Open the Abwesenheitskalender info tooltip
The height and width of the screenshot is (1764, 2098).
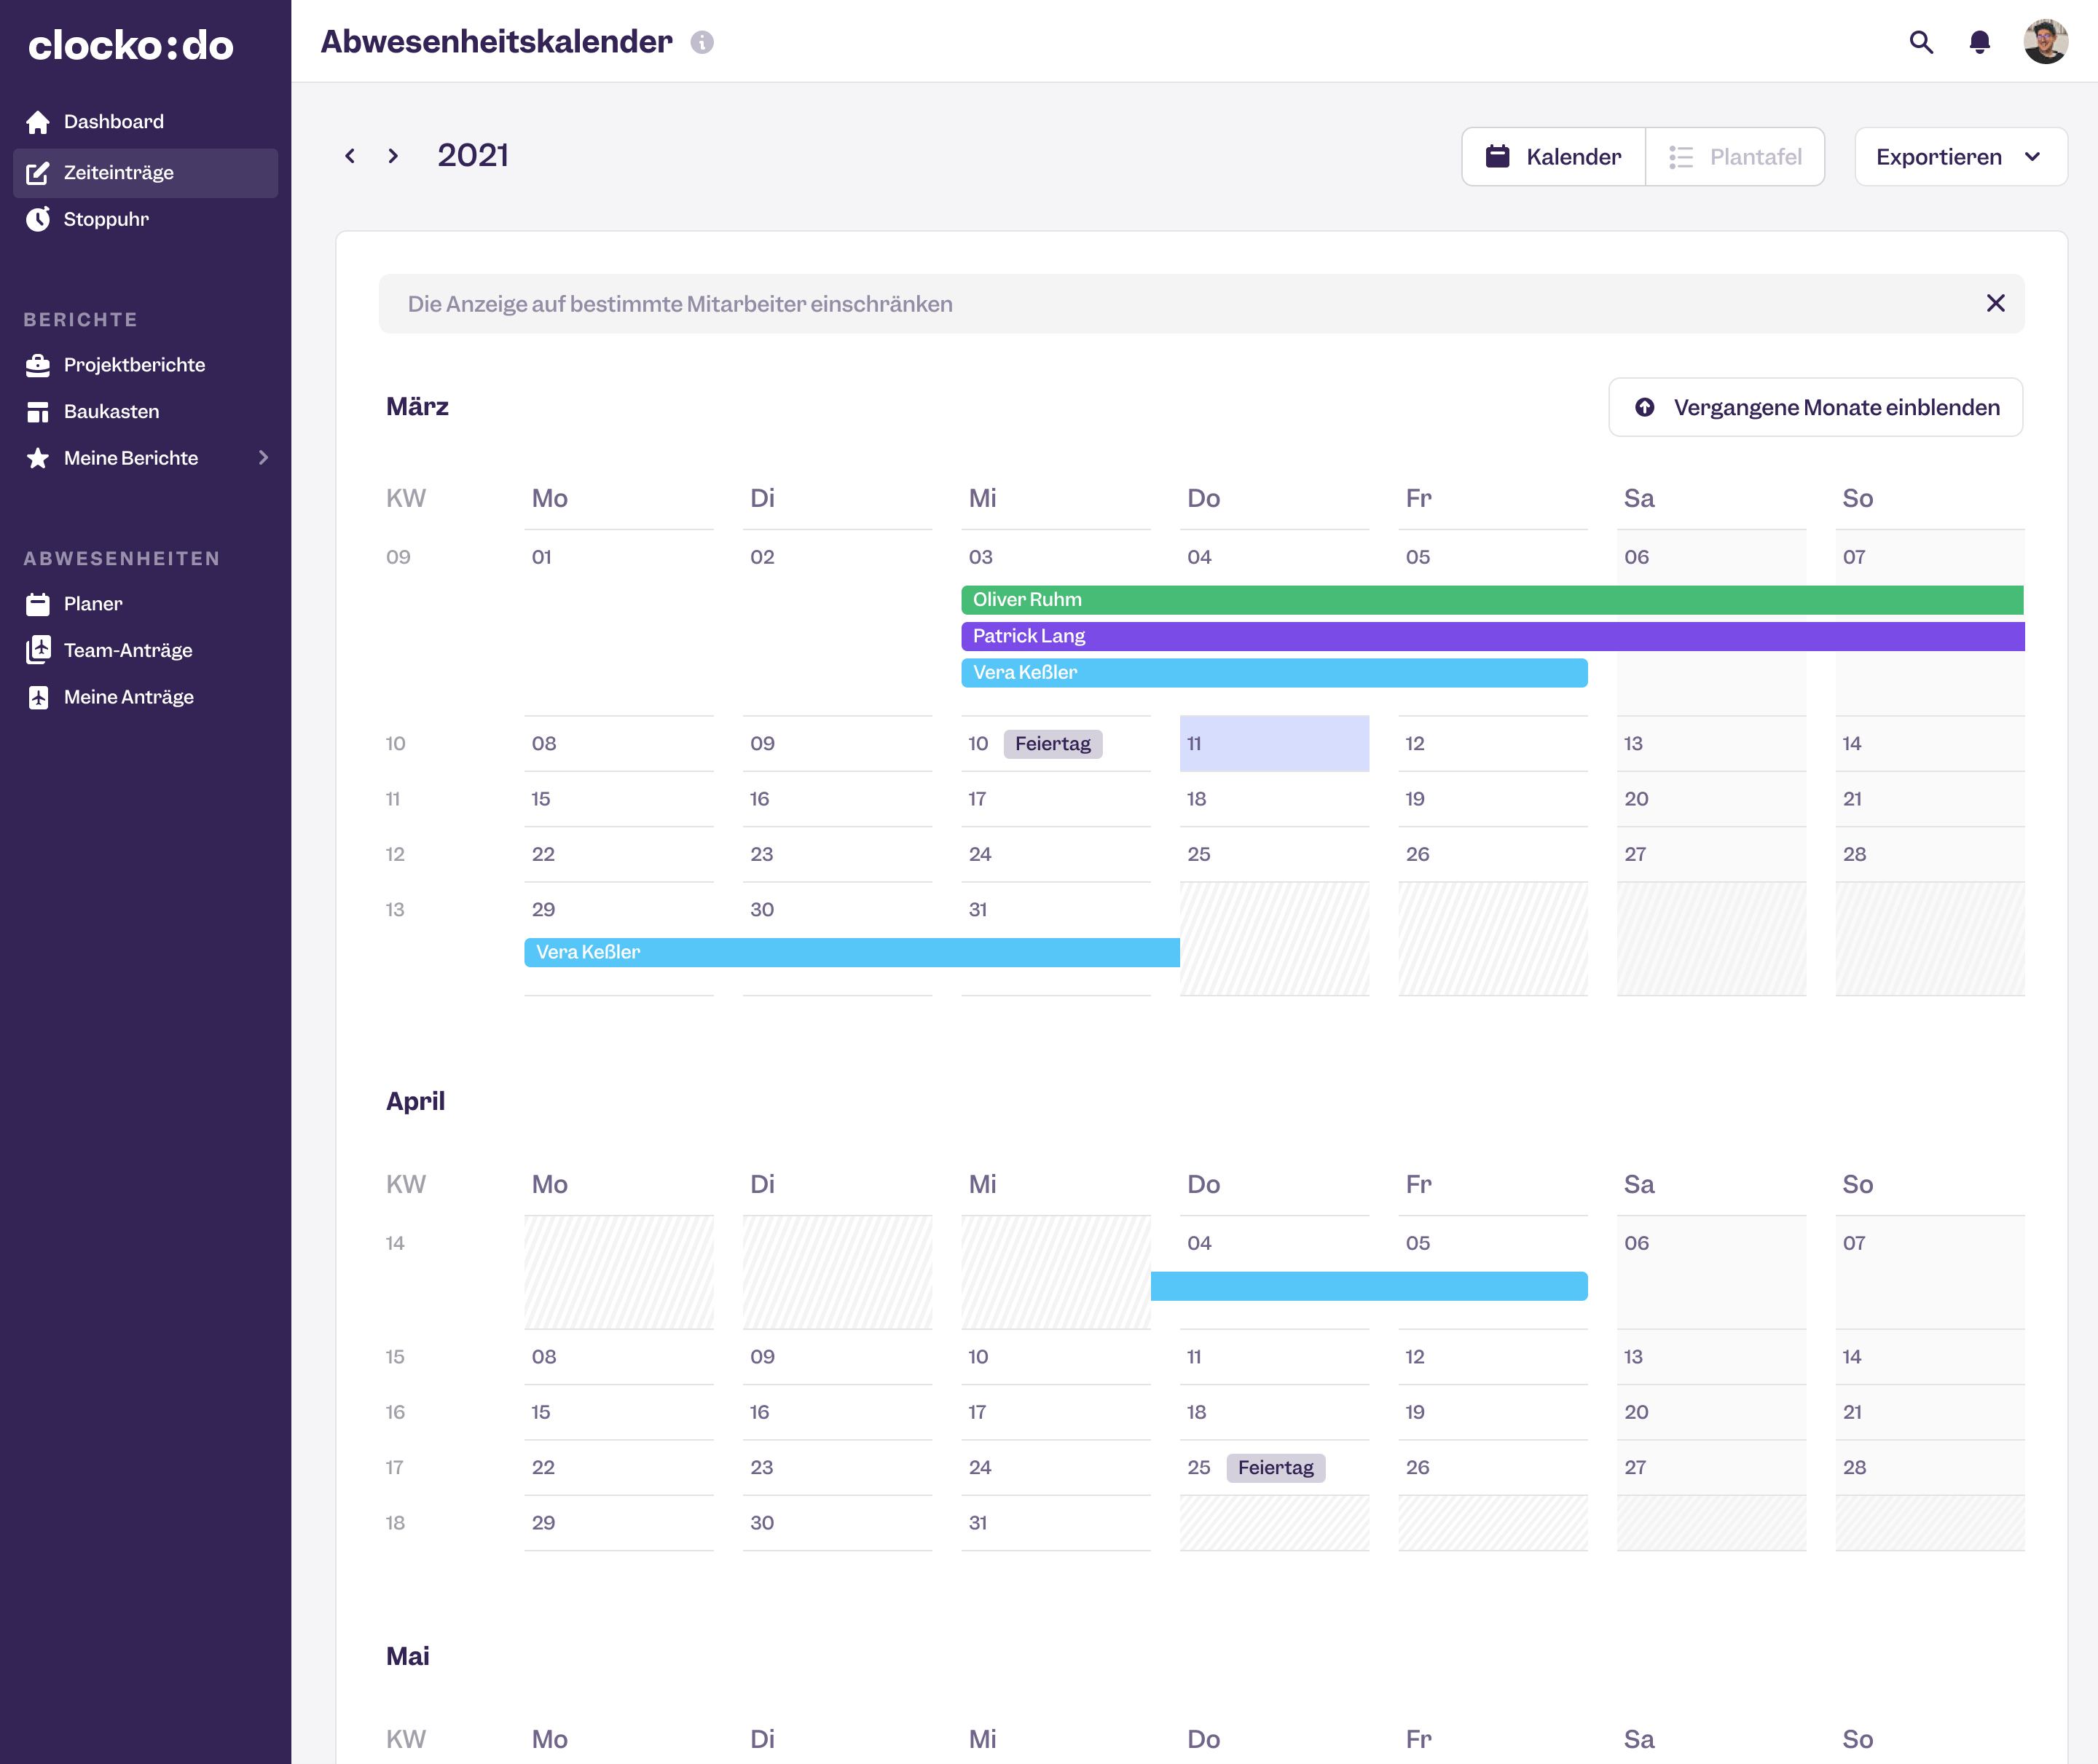701,42
